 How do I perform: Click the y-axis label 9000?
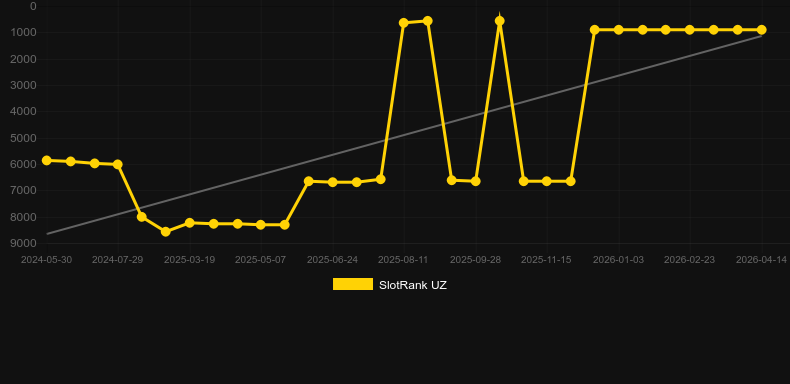coord(23,243)
